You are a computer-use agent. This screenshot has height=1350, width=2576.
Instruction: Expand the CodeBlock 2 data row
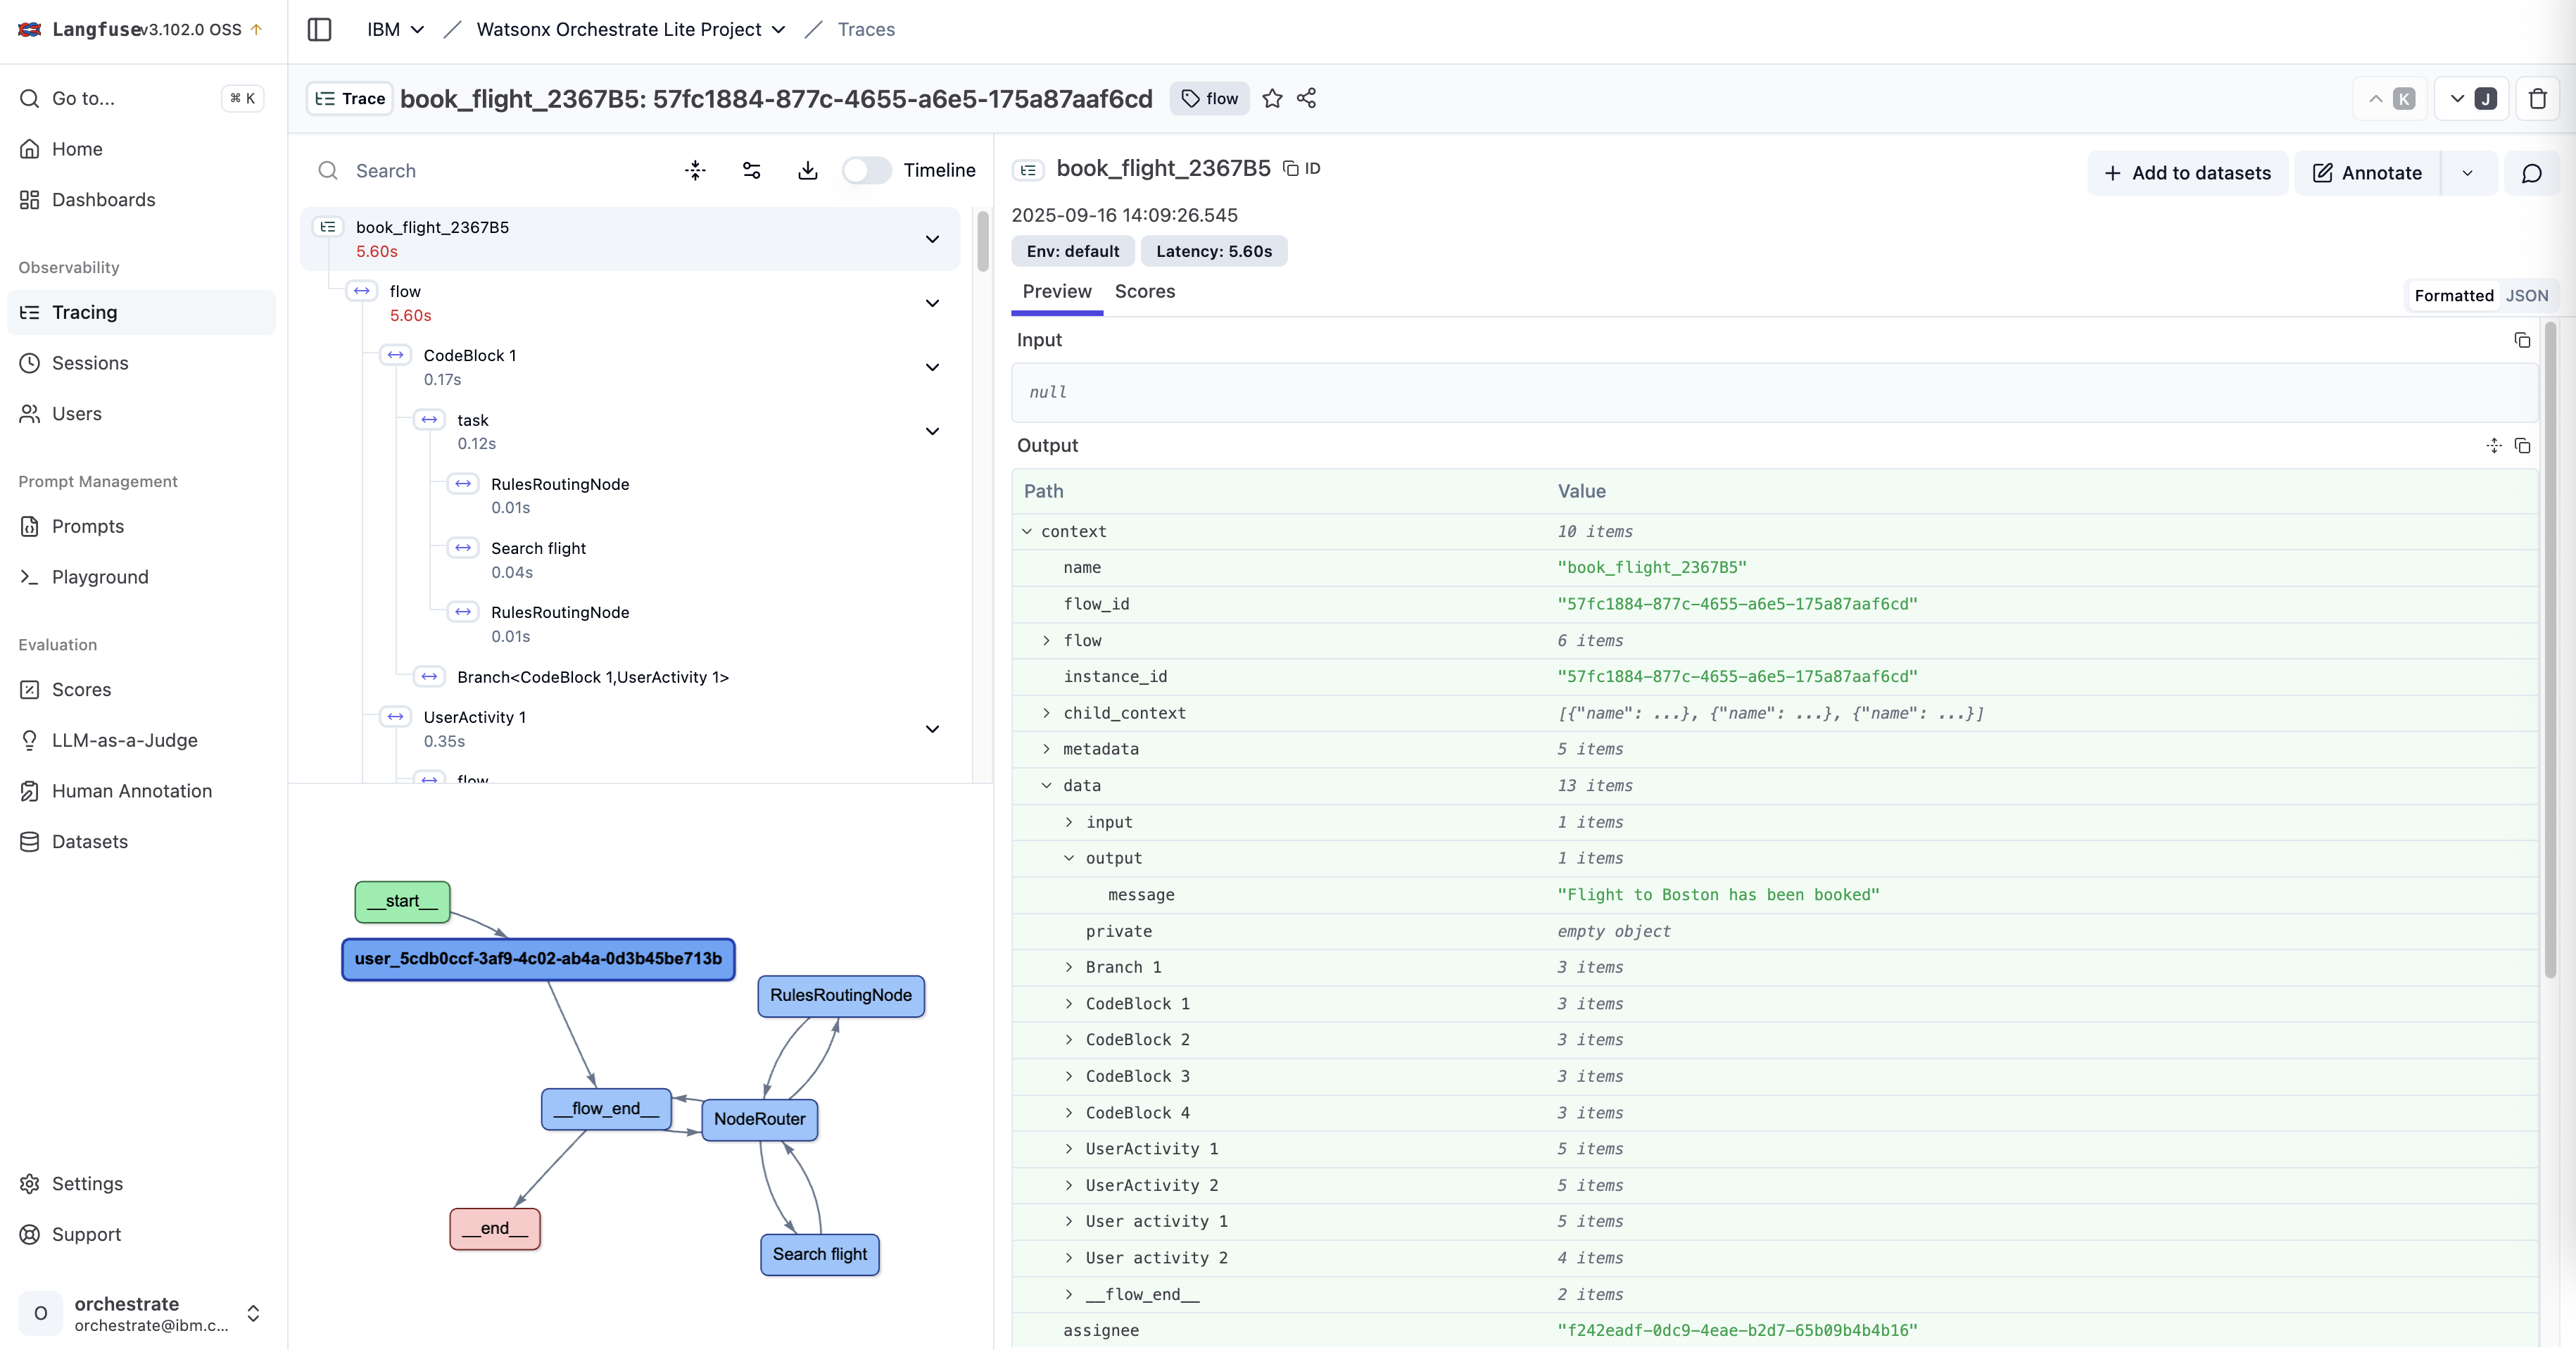click(1069, 1040)
